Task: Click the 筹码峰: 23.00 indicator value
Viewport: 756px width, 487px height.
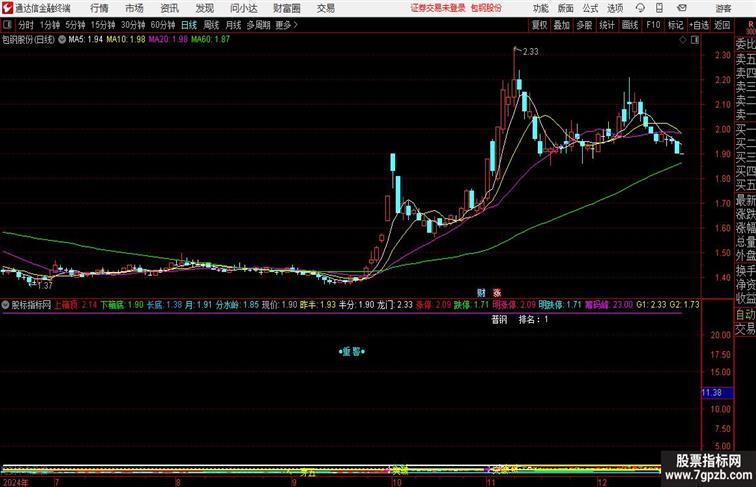Action: click(x=609, y=305)
